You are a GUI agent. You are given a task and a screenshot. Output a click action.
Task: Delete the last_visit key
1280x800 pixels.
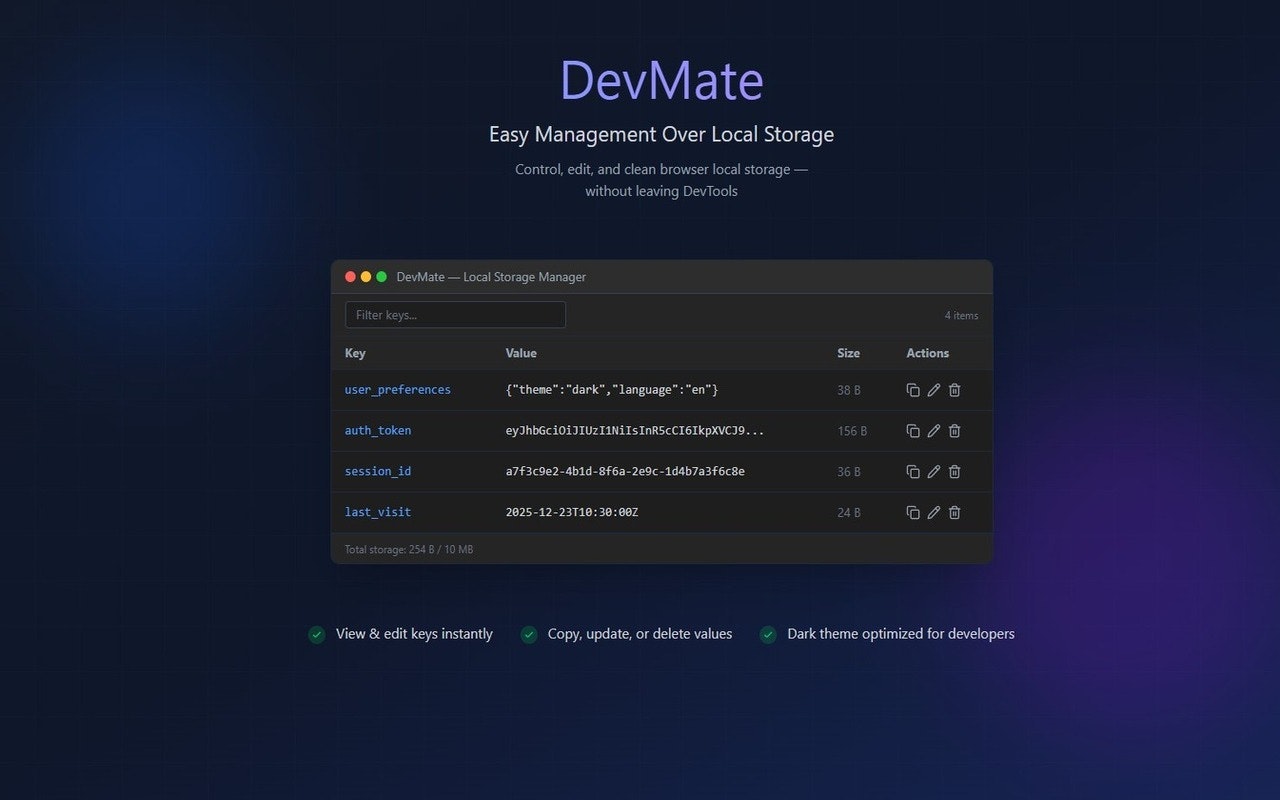click(x=954, y=512)
